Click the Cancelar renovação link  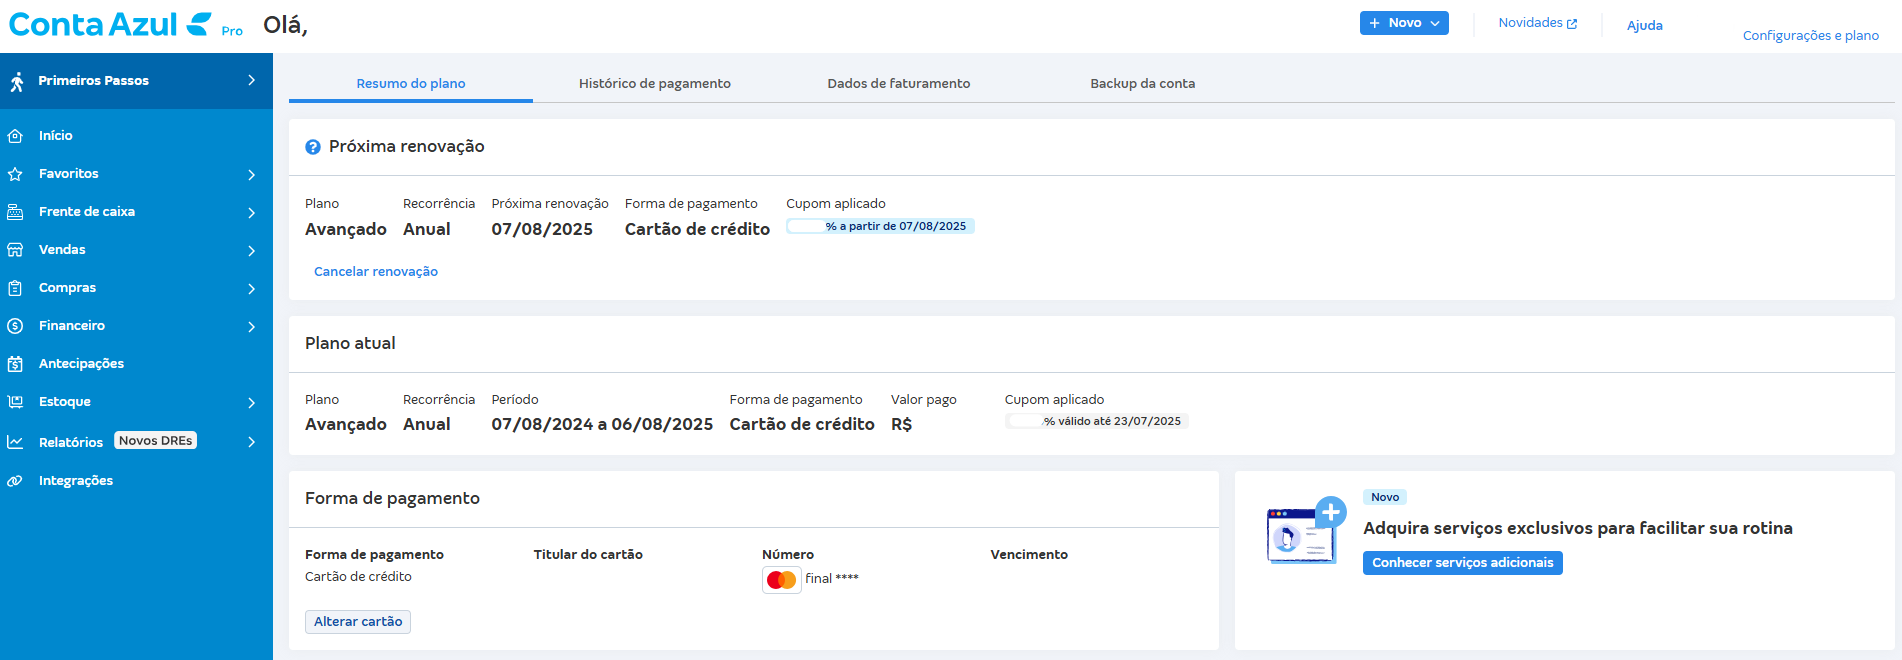[376, 272]
